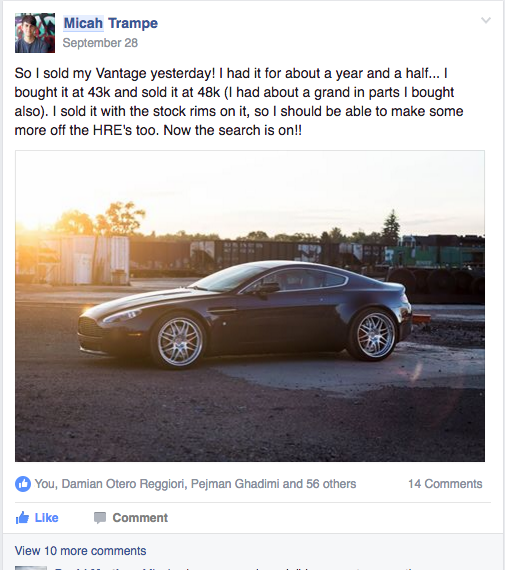The width and height of the screenshot is (505, 570).
Task: Expand View 10 more comments
Action: [x=80, y=551]
